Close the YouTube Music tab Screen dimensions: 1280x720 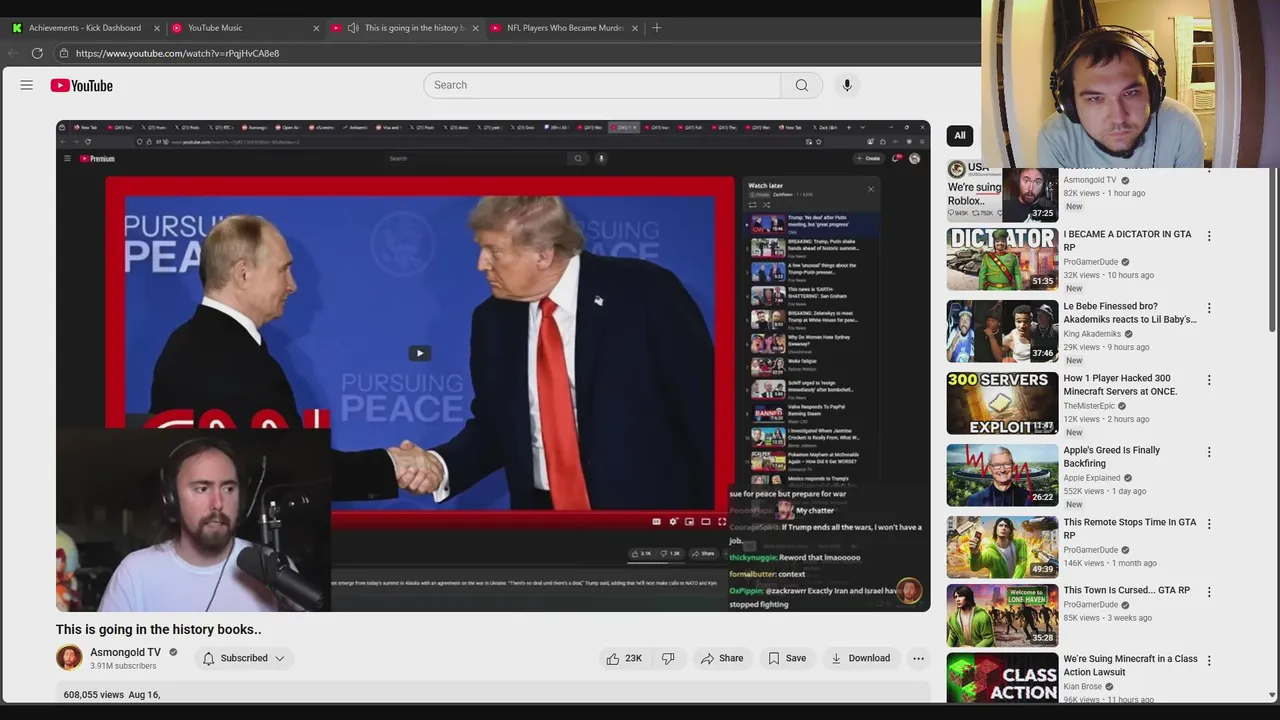[x=316, y=28]
